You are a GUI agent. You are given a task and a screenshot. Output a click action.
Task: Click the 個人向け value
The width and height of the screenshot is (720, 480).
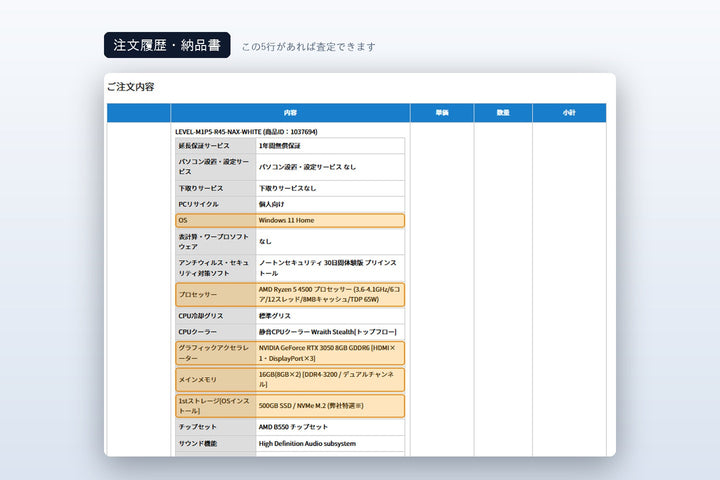pyautogui.click(x=271, y=204)
